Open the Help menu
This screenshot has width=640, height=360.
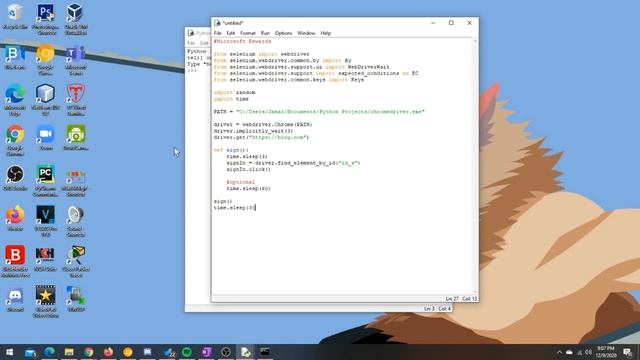(326, 33)
